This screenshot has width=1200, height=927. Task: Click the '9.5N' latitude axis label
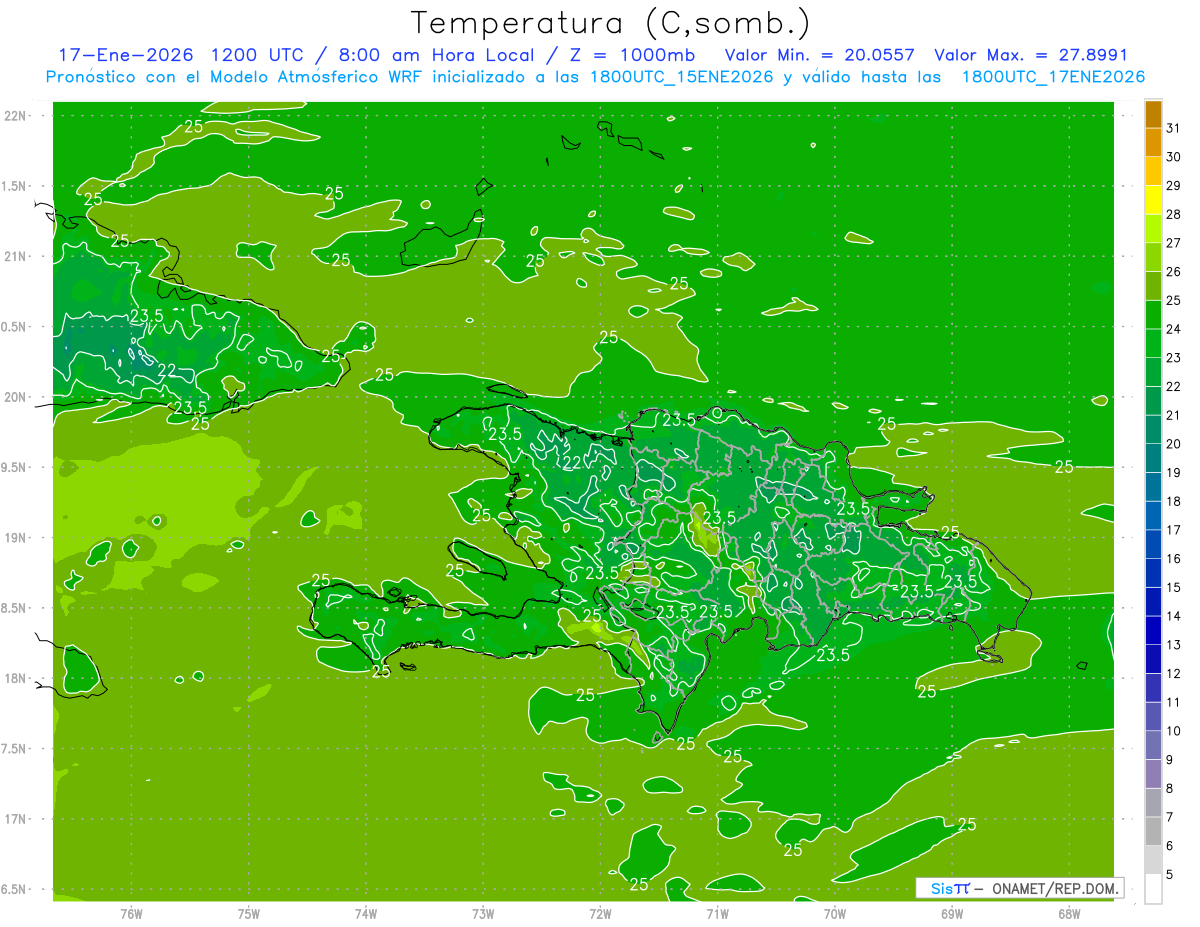click(15, 467)
